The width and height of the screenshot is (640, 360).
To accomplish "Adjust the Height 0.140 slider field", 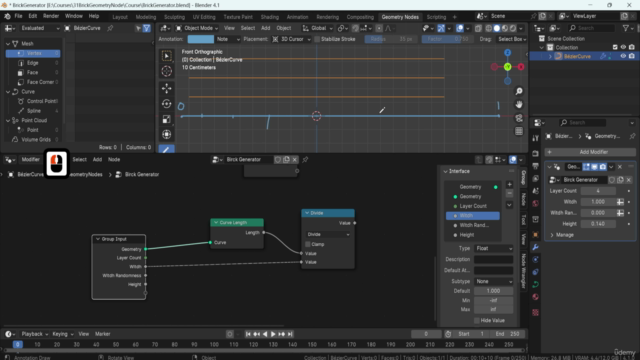I will pos(598,224).
